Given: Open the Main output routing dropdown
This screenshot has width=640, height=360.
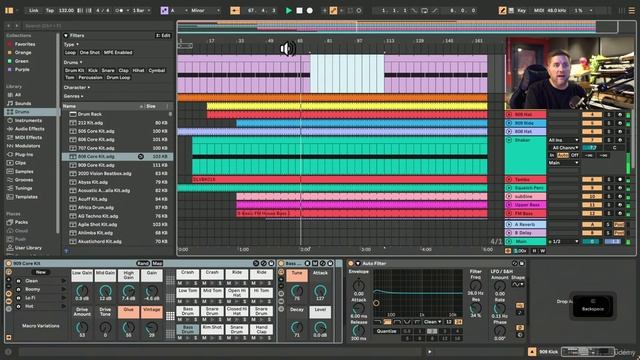Looking at the screenshot, I should click(x=563, y=163).
